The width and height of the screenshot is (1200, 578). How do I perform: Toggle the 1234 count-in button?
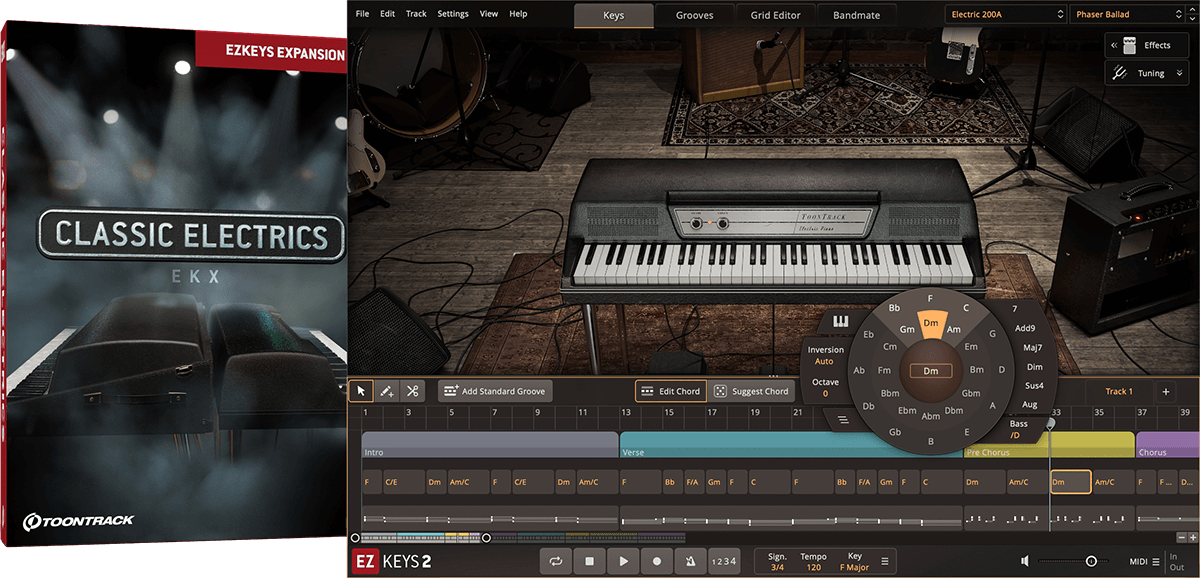[723, 562]
